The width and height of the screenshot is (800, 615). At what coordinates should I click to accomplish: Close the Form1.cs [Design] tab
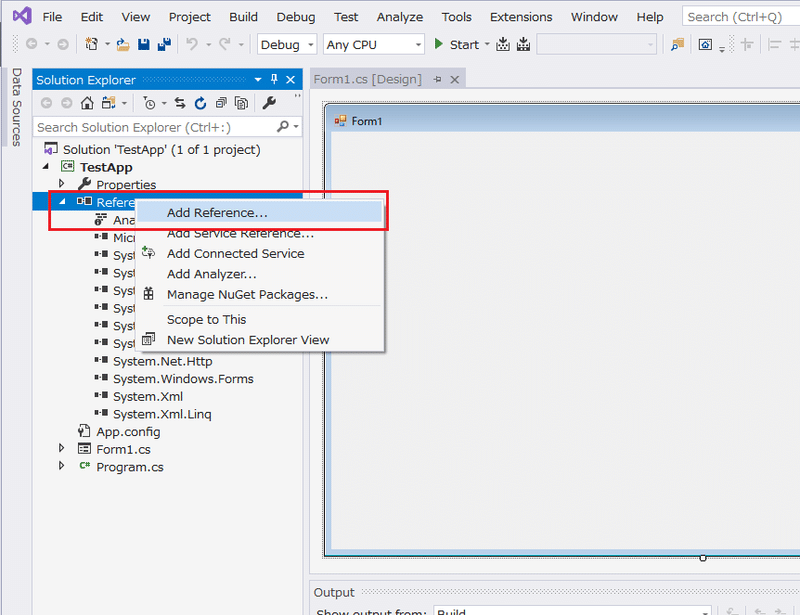click(x=455, y=80)
